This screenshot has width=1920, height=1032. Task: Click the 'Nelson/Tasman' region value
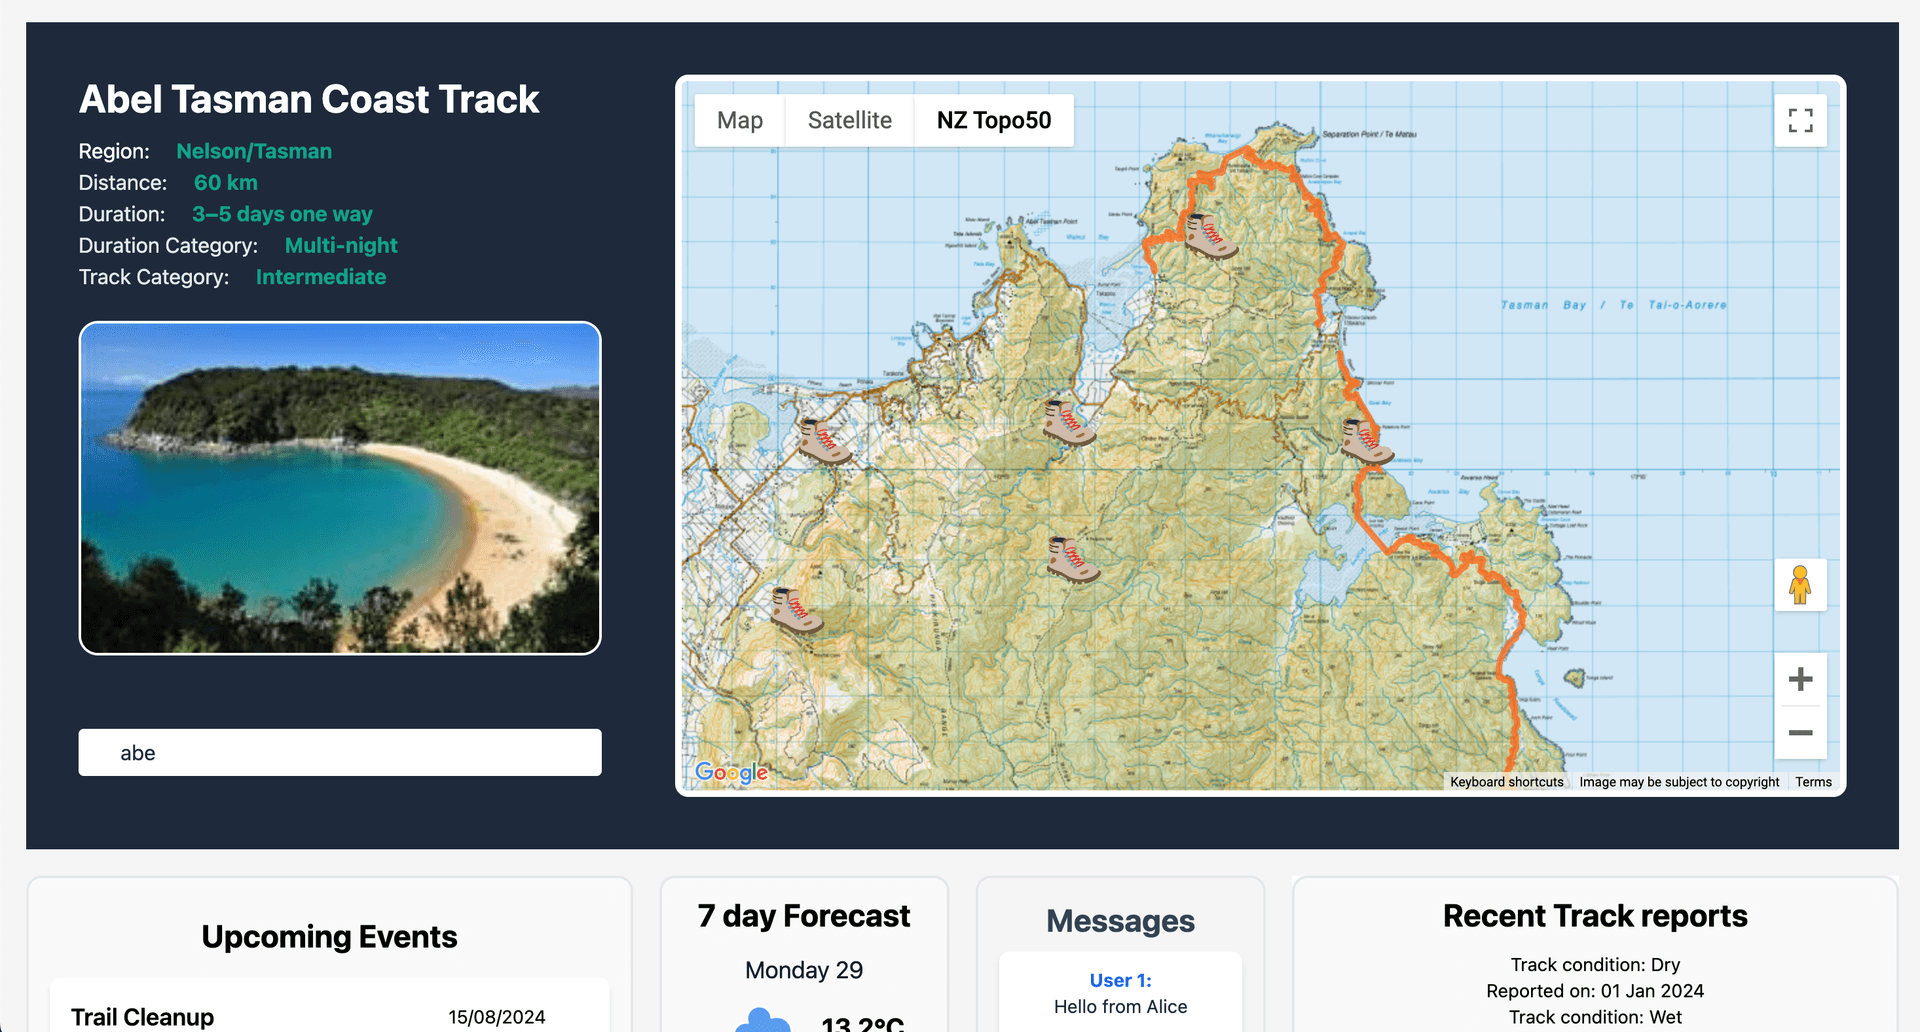click(x=254, y=151)
